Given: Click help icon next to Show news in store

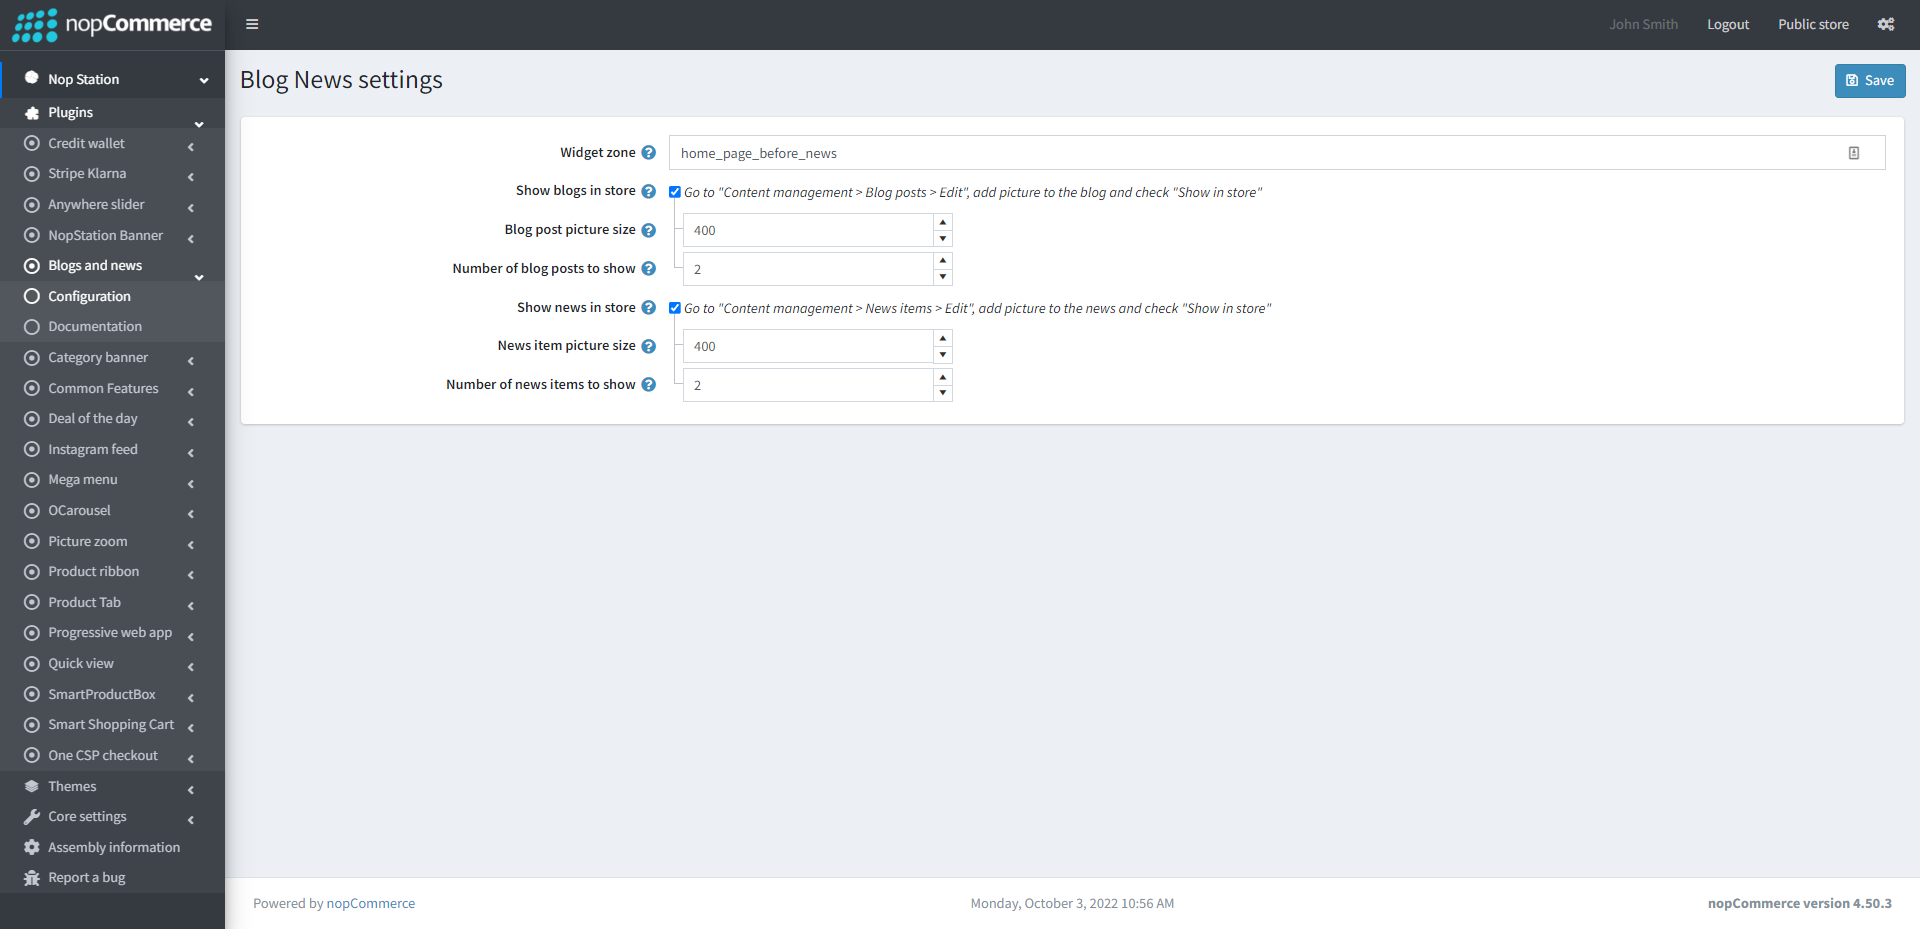Looking at the screenshot, I should (649, 308).
